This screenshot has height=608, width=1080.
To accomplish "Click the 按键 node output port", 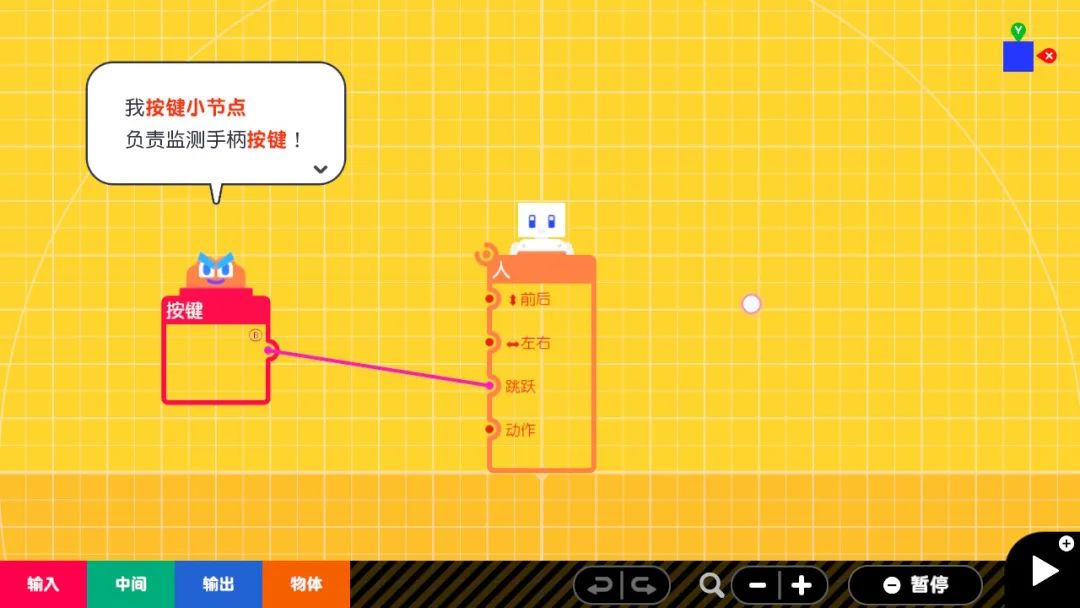I will (271, 350).
